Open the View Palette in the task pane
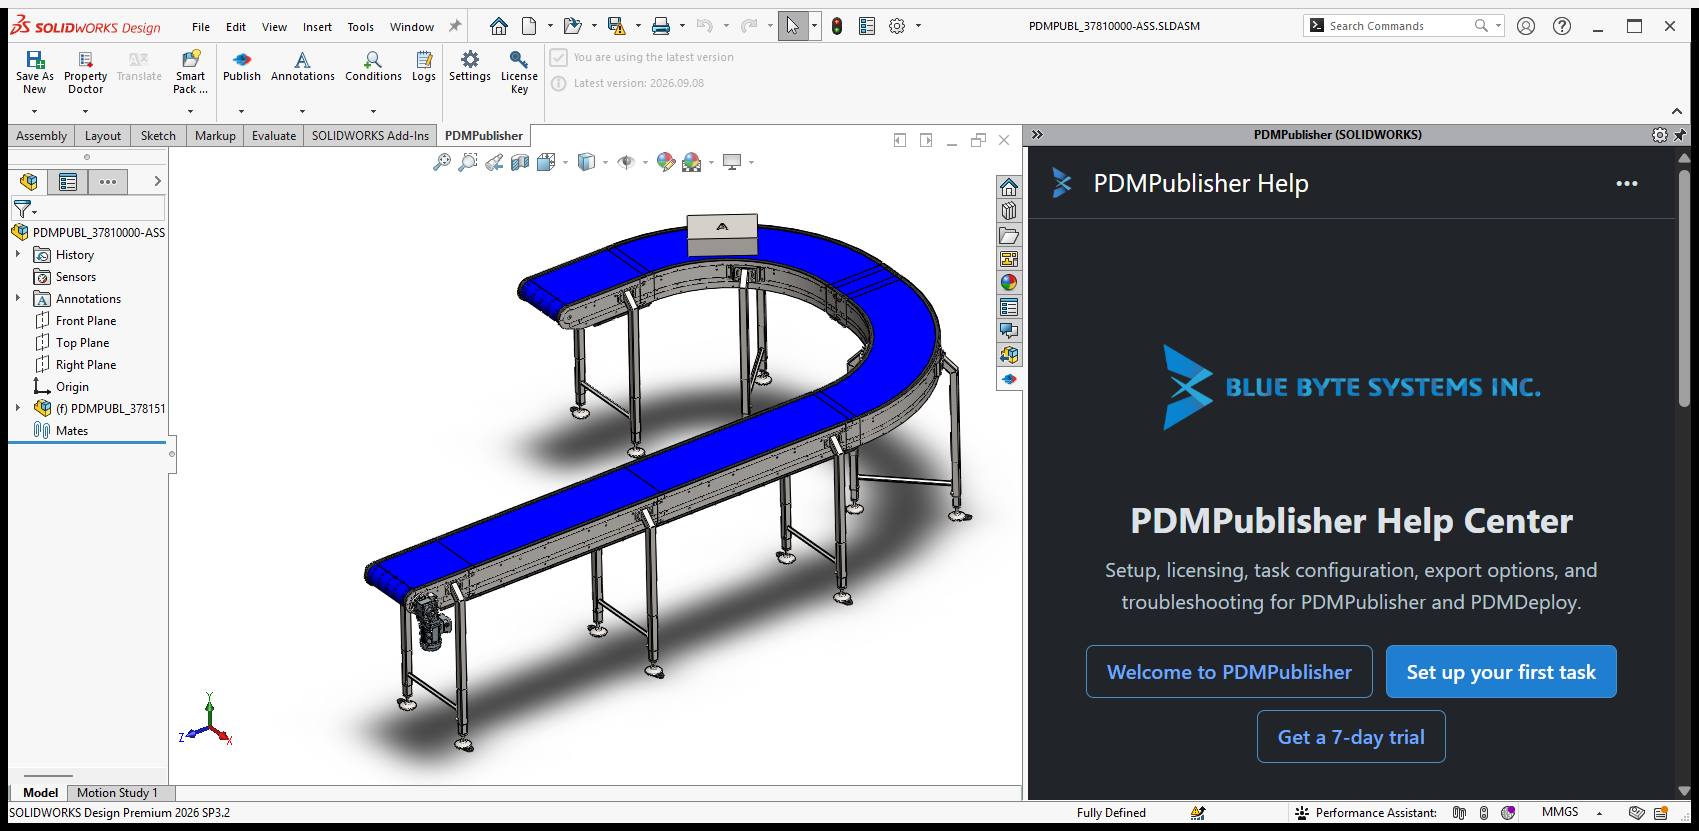 (x=1009, y=259)
